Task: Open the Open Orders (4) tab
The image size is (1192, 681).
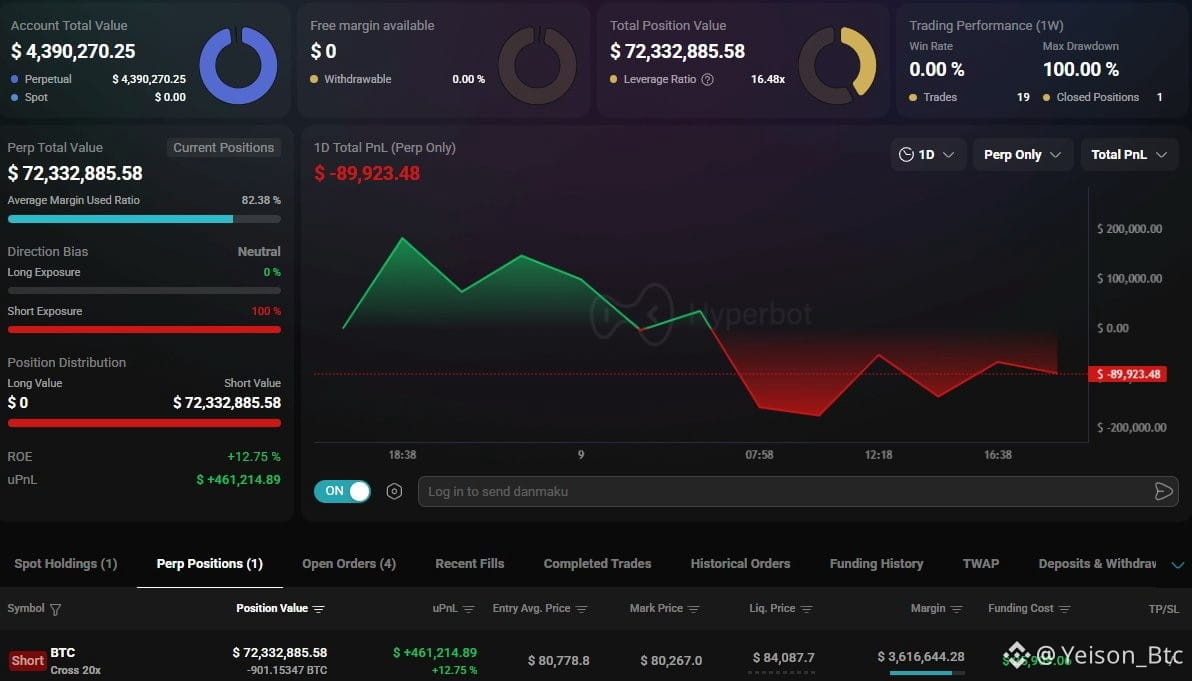Action: (x=349, y=563)
